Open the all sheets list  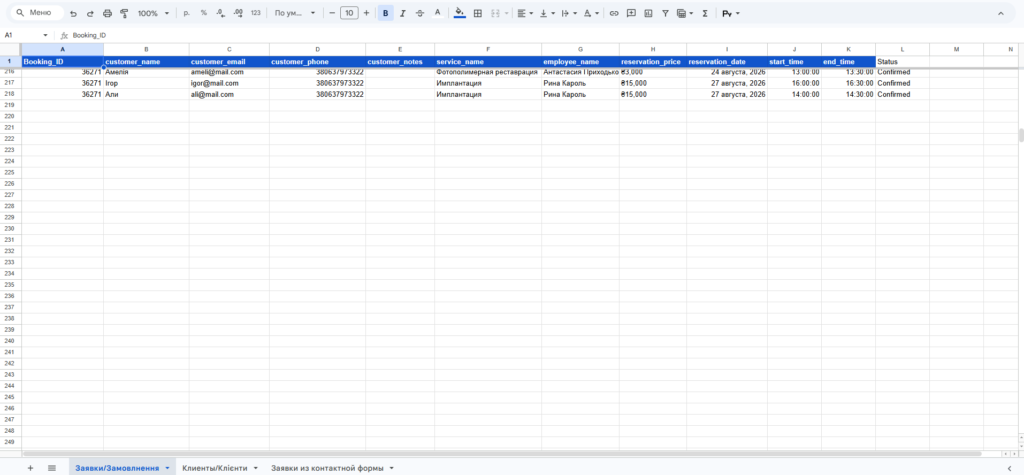[52, 468]
